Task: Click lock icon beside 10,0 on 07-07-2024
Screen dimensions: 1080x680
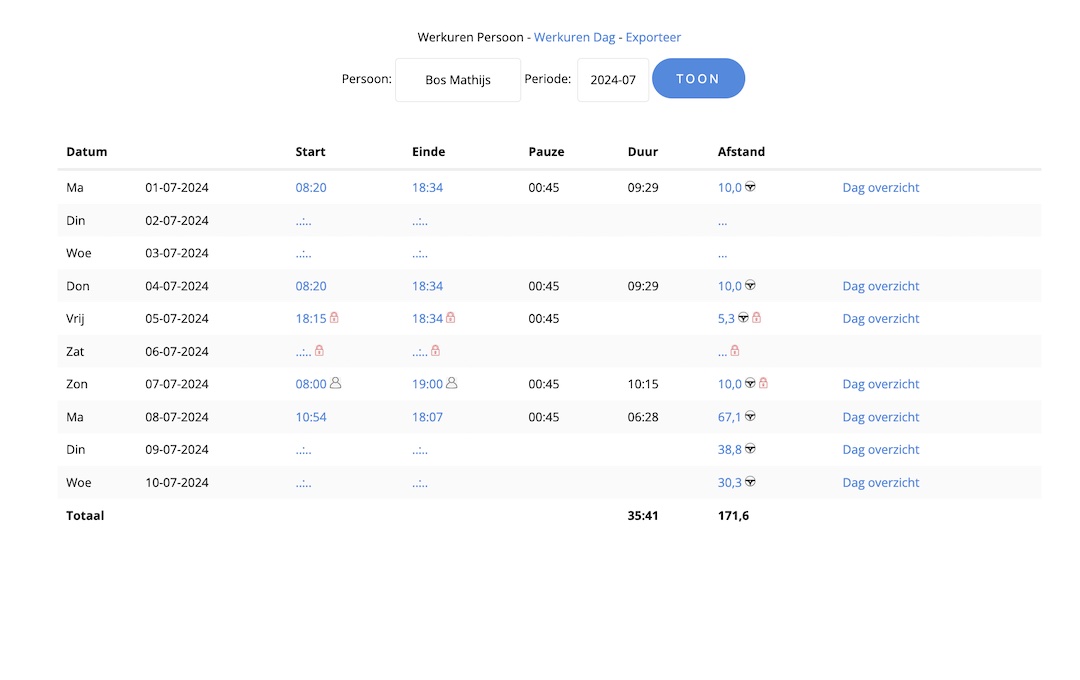Action: click(763, 383)
